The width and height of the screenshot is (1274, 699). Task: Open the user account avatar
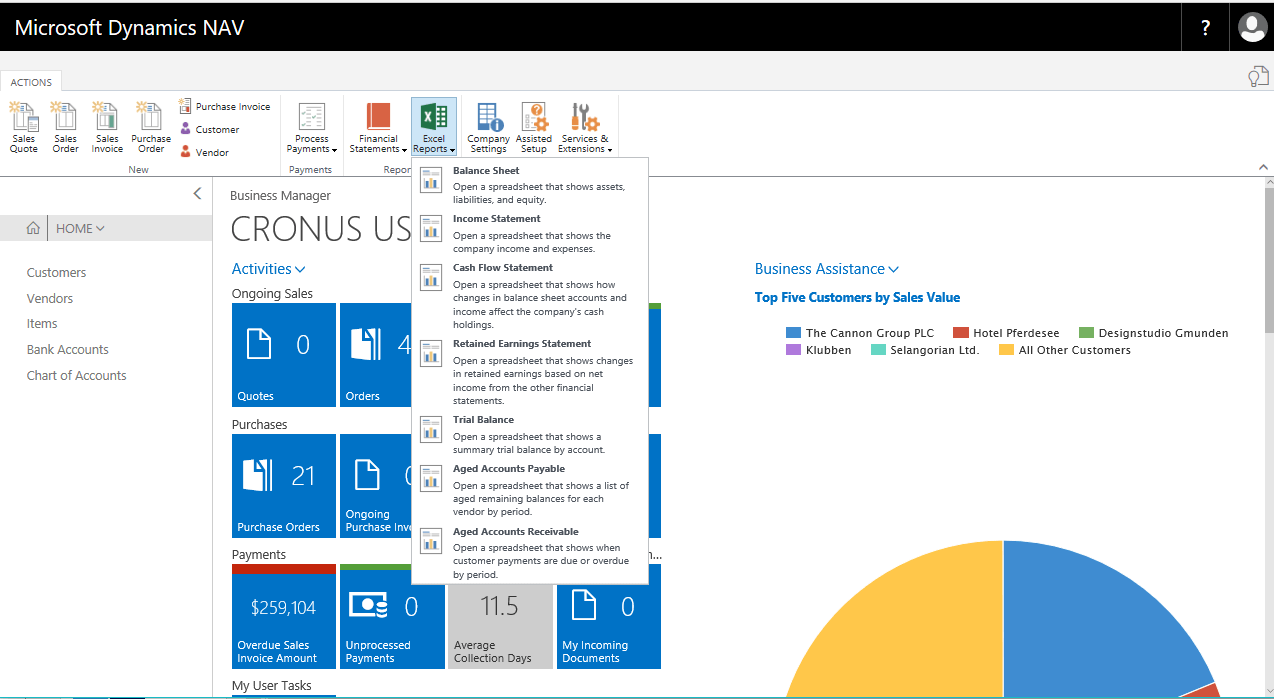point(1252,27)
